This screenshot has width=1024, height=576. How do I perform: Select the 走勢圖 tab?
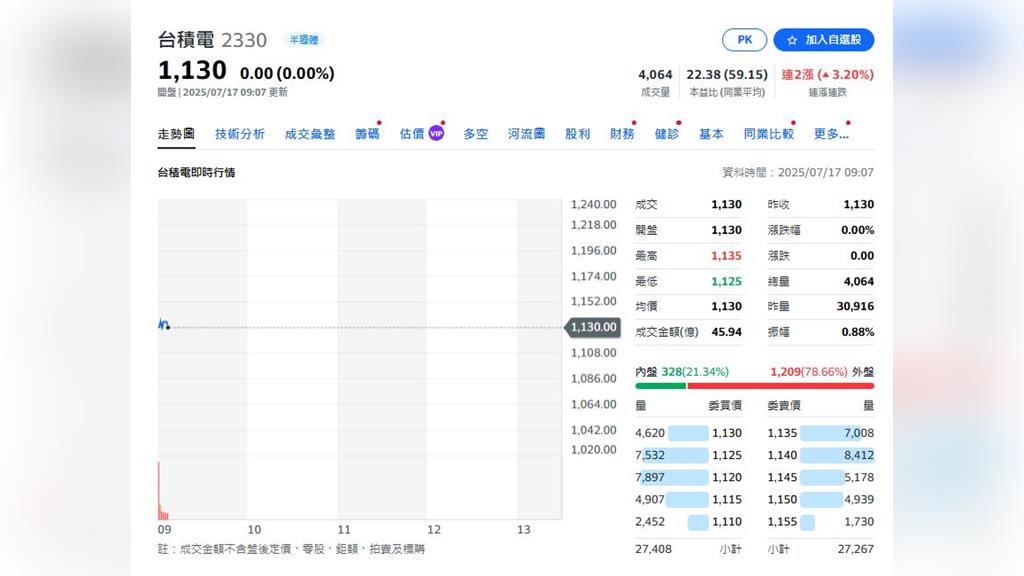click(176, 134)
